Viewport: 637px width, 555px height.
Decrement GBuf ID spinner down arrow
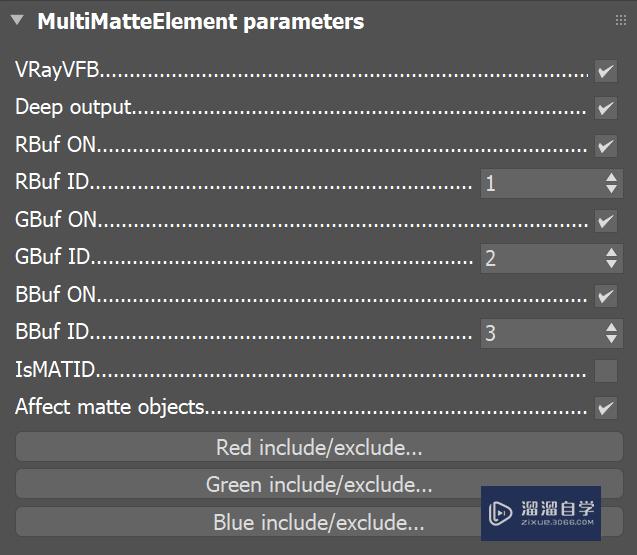click(612, 264)
